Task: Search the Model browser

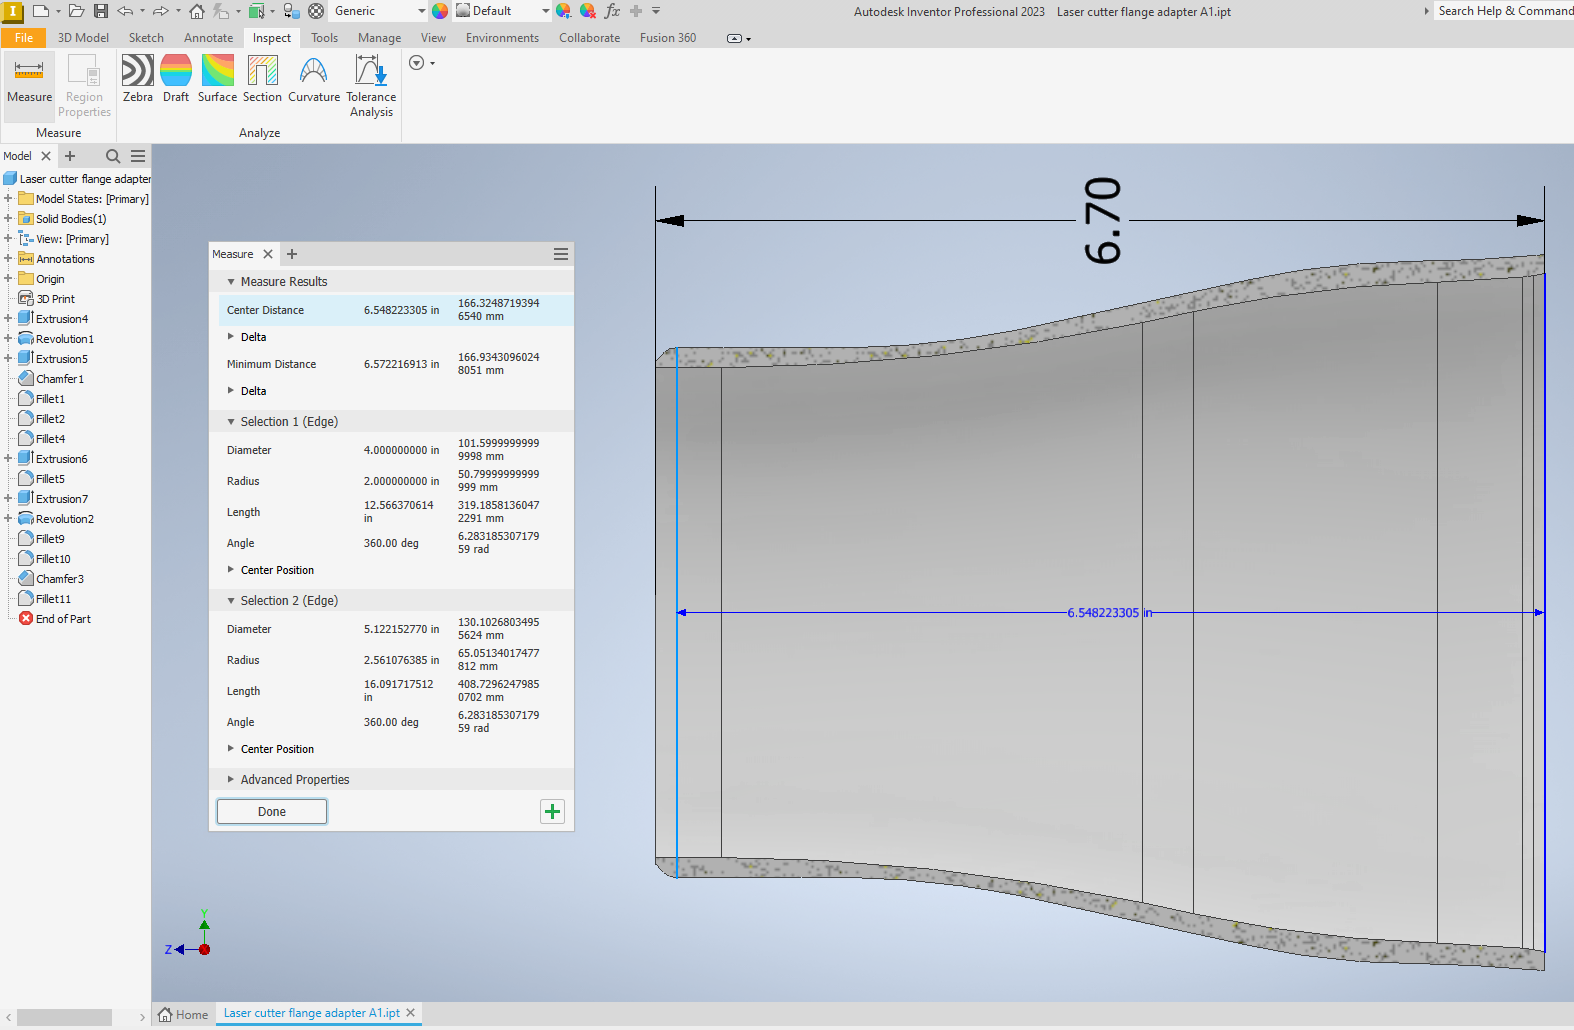Action: point(113,156)
